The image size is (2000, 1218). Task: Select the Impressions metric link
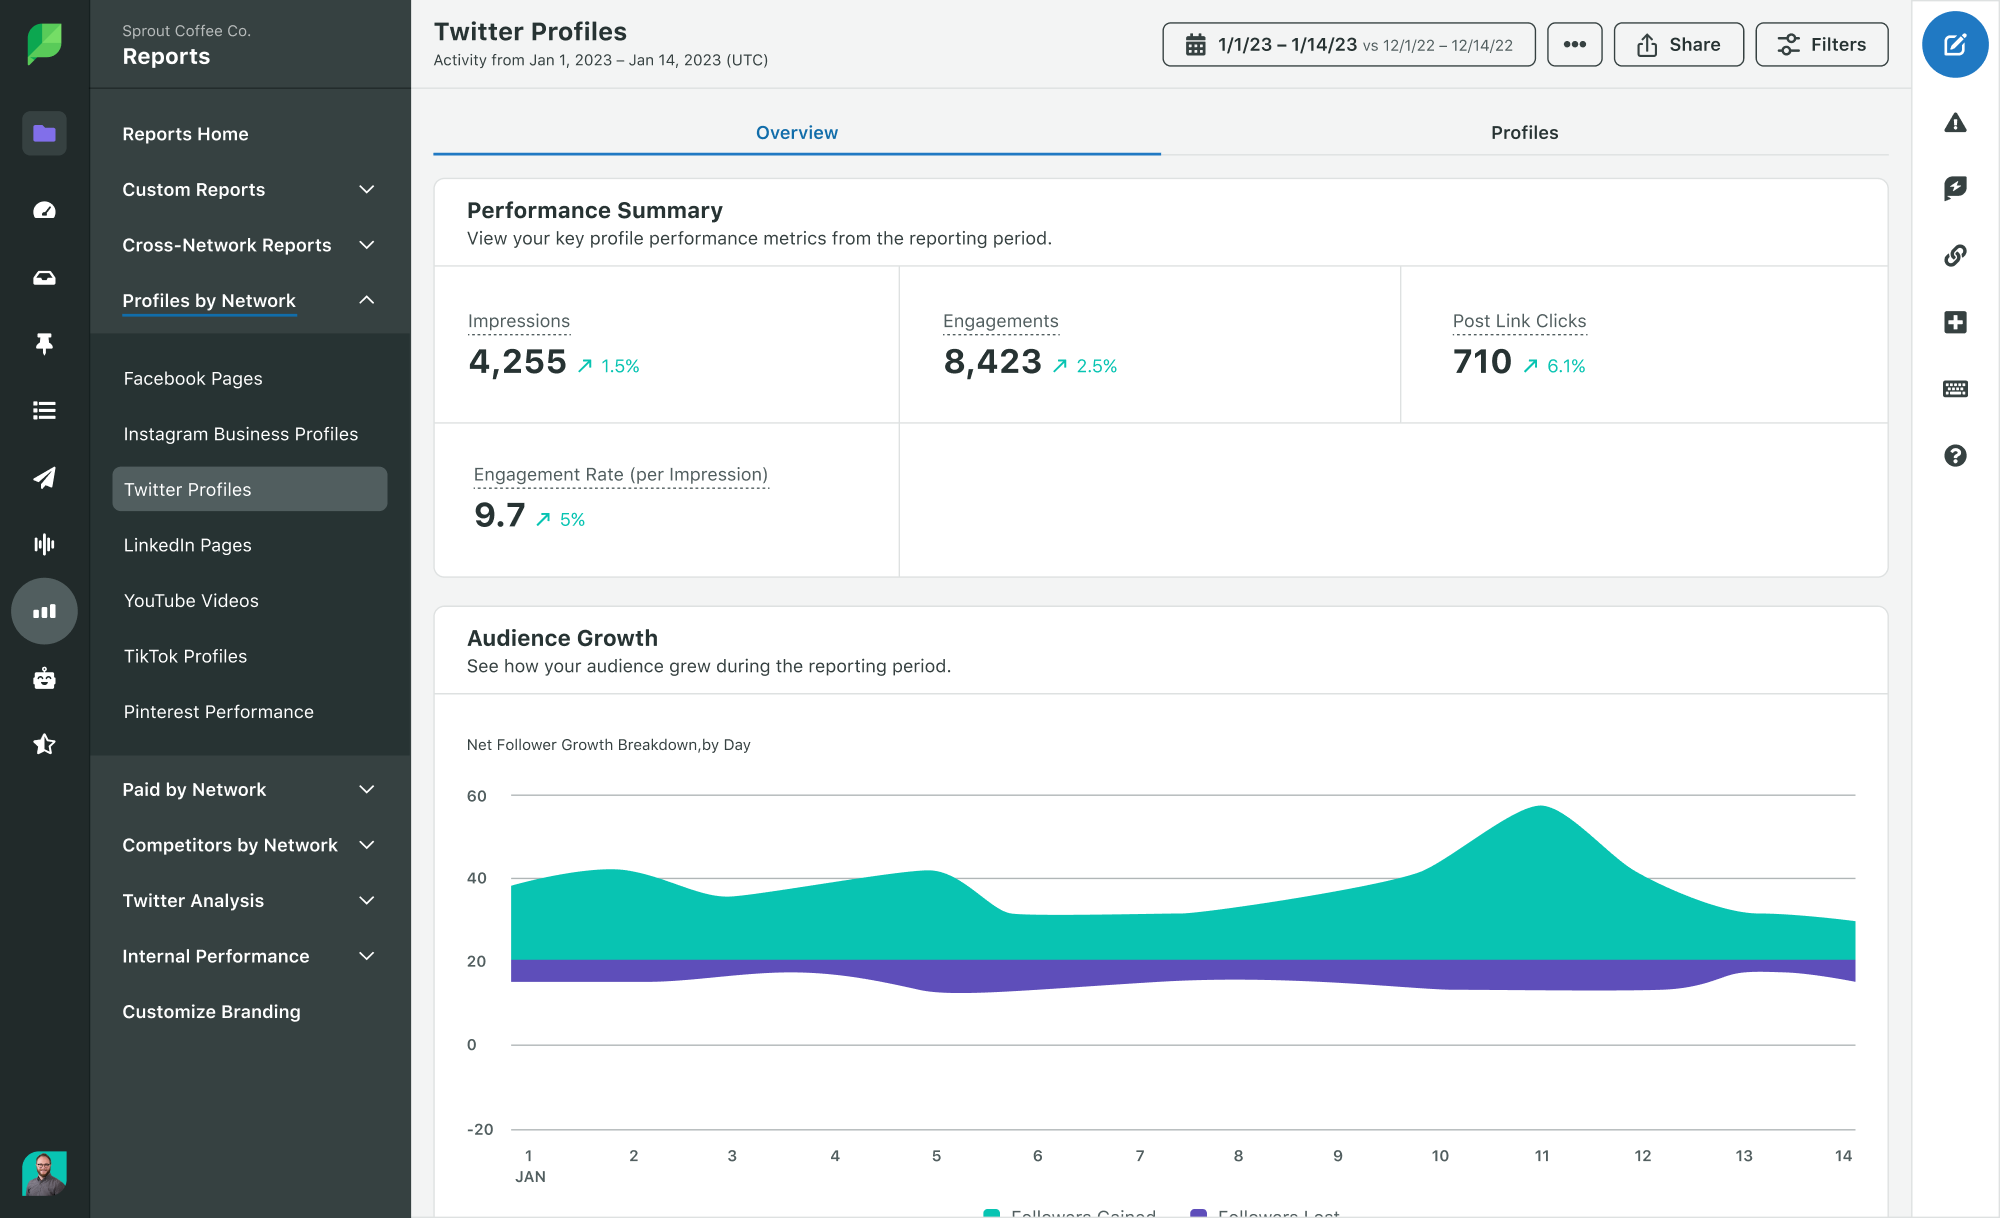pyautogui.click(x=519, y=320)
